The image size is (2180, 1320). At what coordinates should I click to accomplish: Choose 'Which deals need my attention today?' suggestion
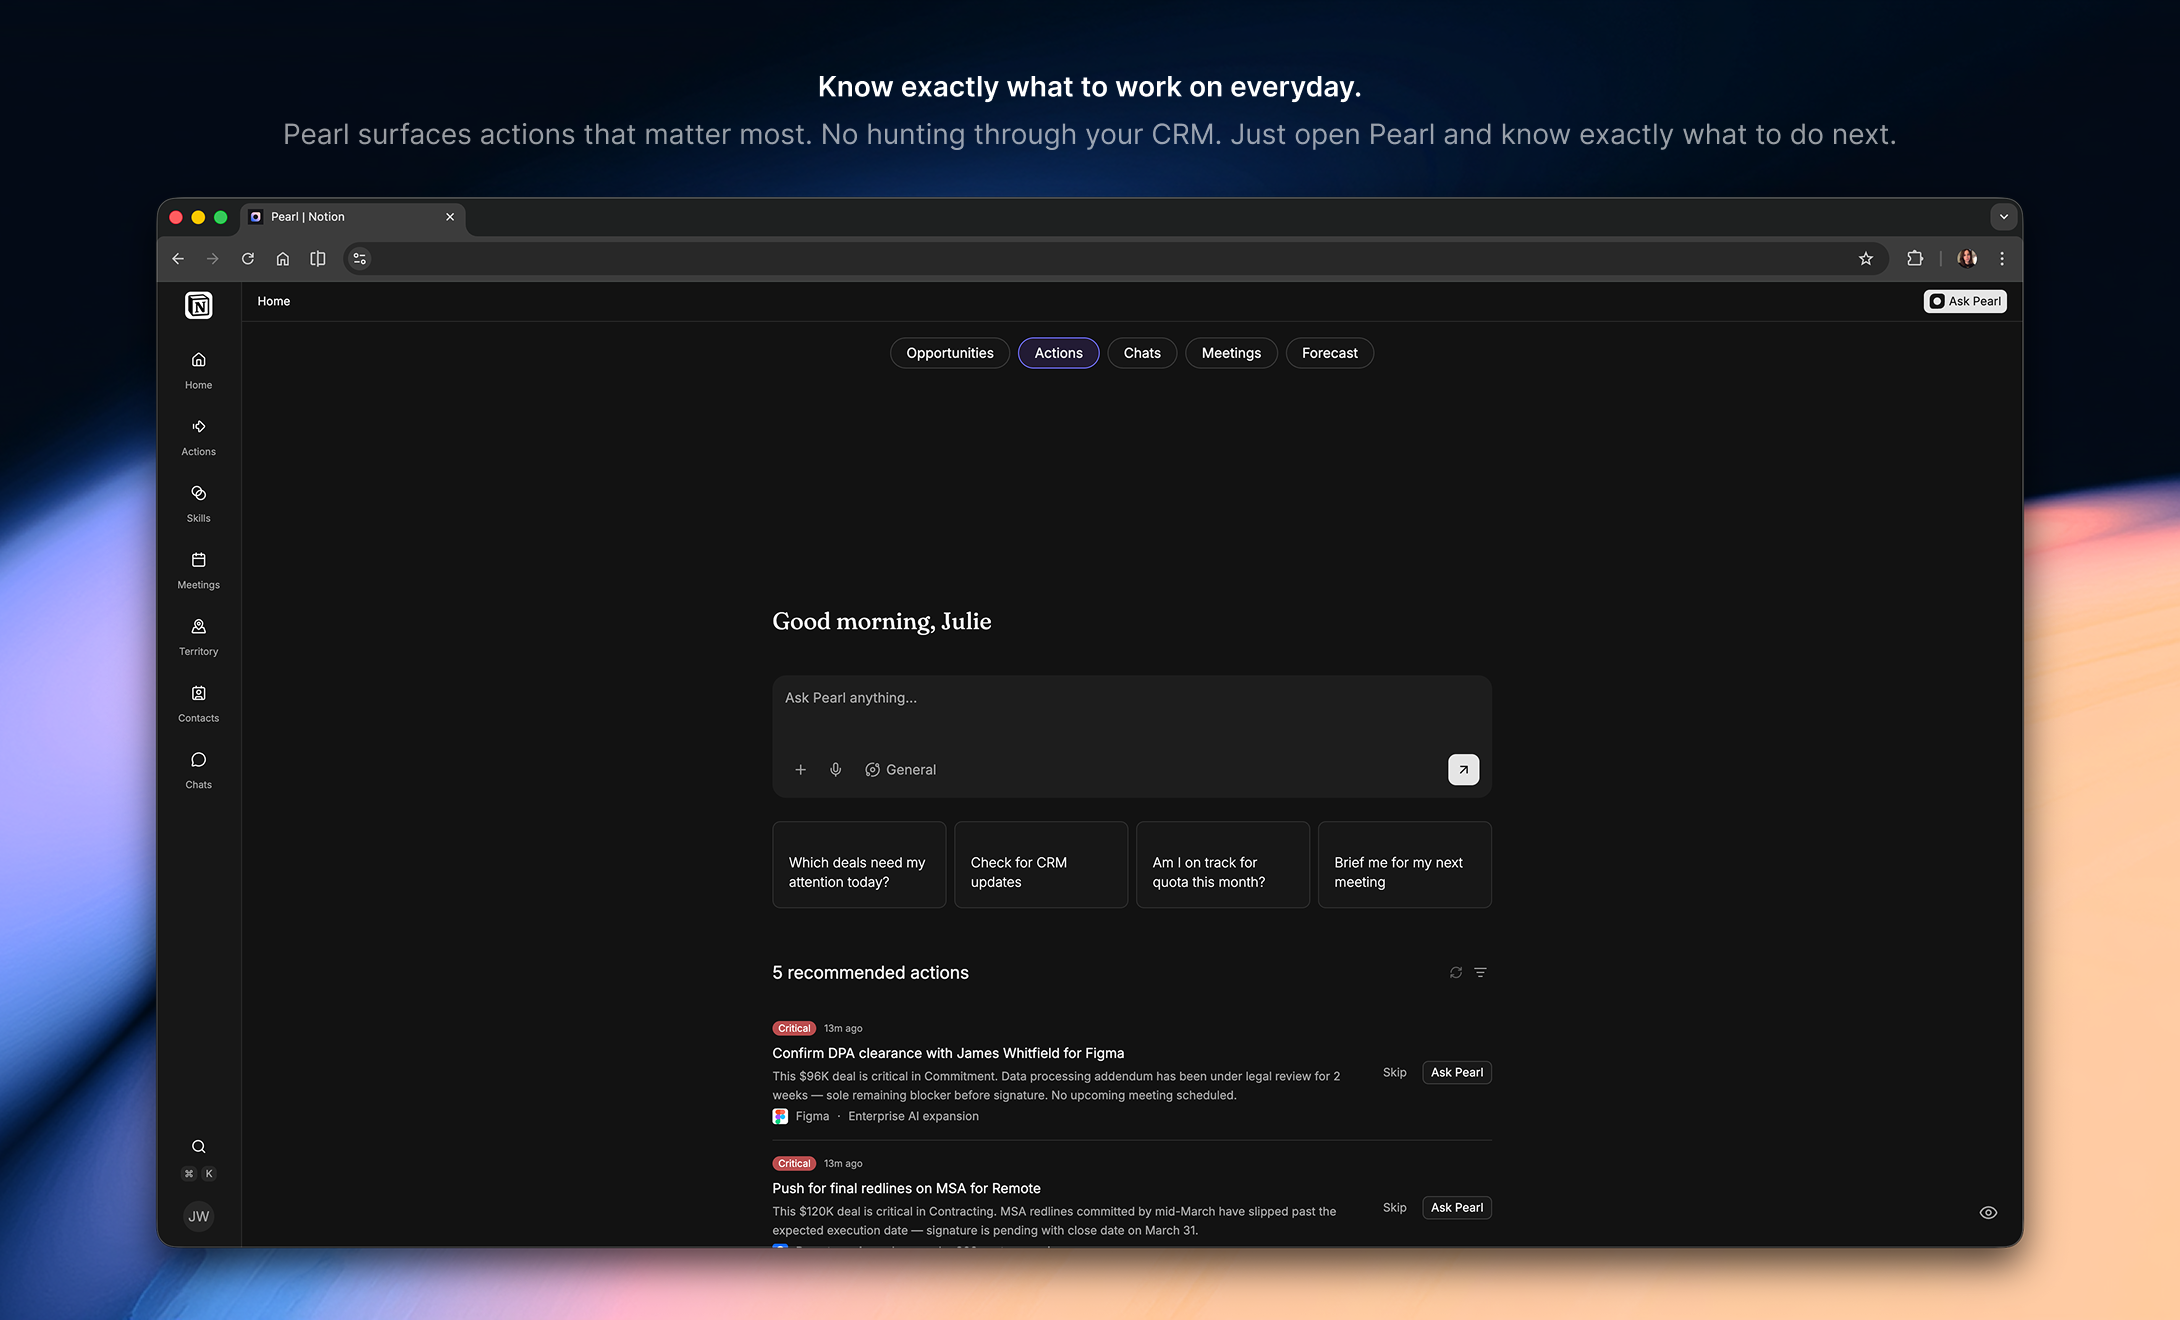pos(859,865)
